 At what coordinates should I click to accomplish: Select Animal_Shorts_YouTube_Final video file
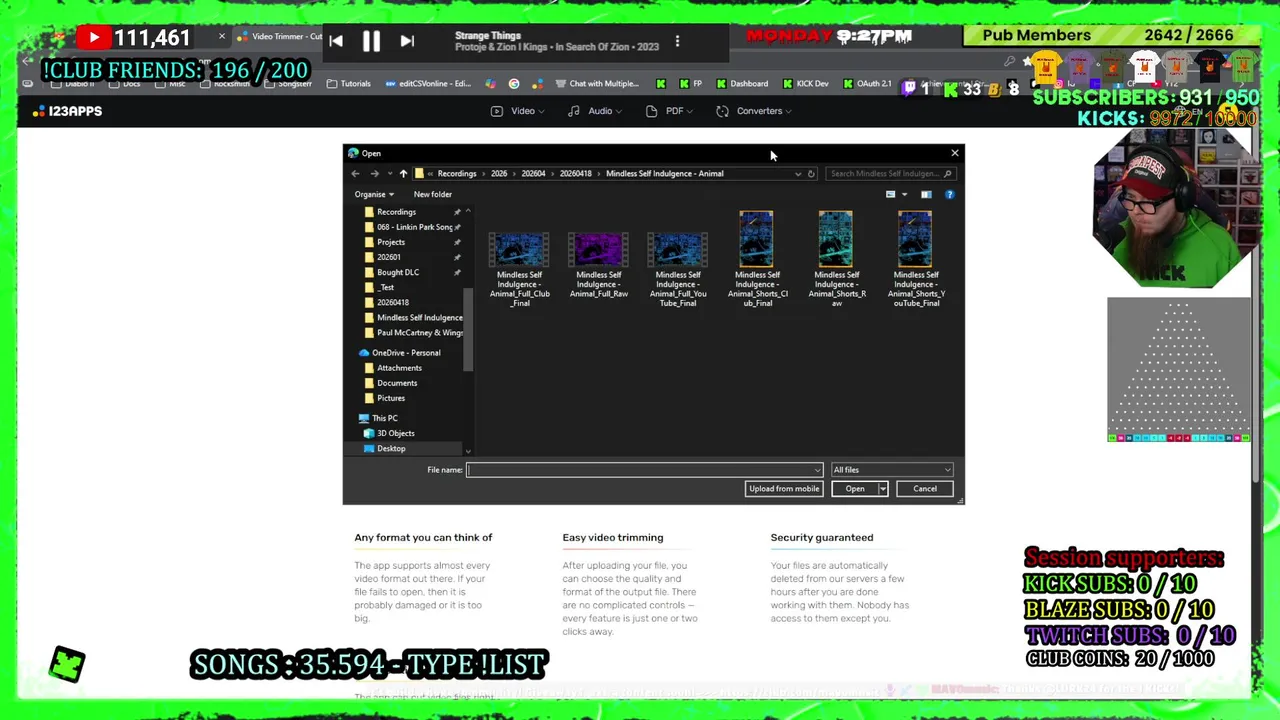[x=916, y=259]
